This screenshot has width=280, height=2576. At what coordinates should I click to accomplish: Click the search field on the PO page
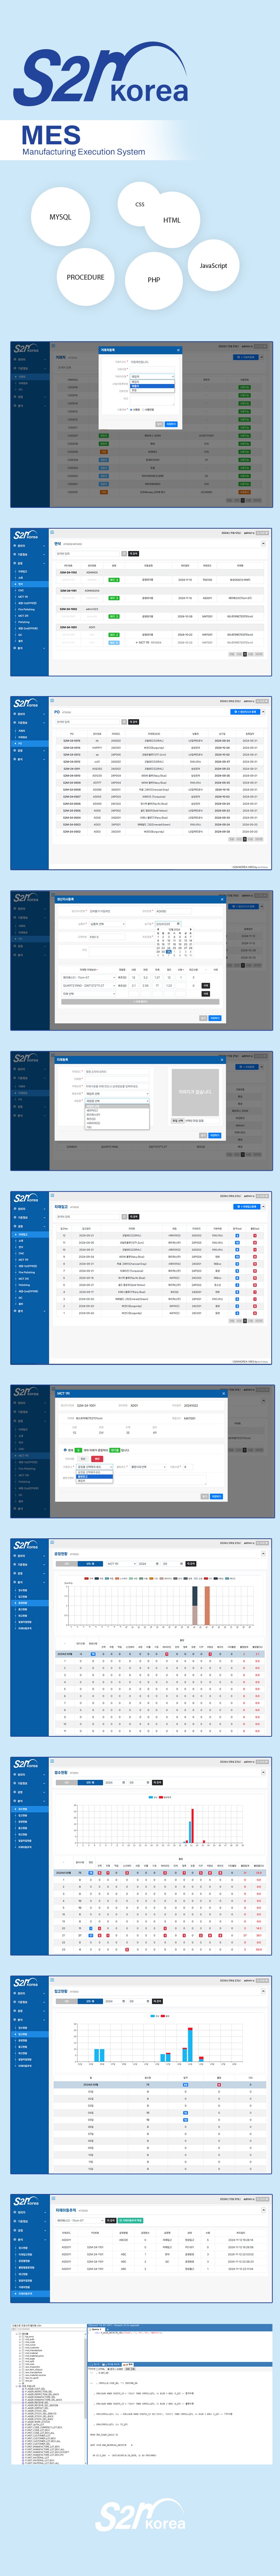tap(88, 722)
